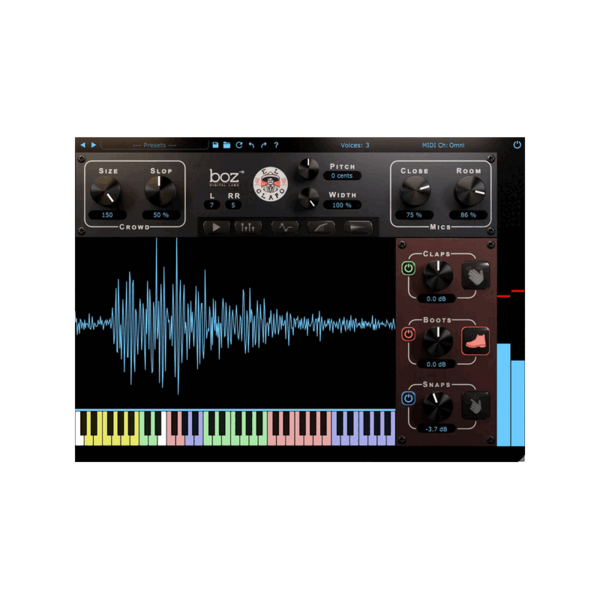
Task: Turn the Pitch knob
Action: 308,168
